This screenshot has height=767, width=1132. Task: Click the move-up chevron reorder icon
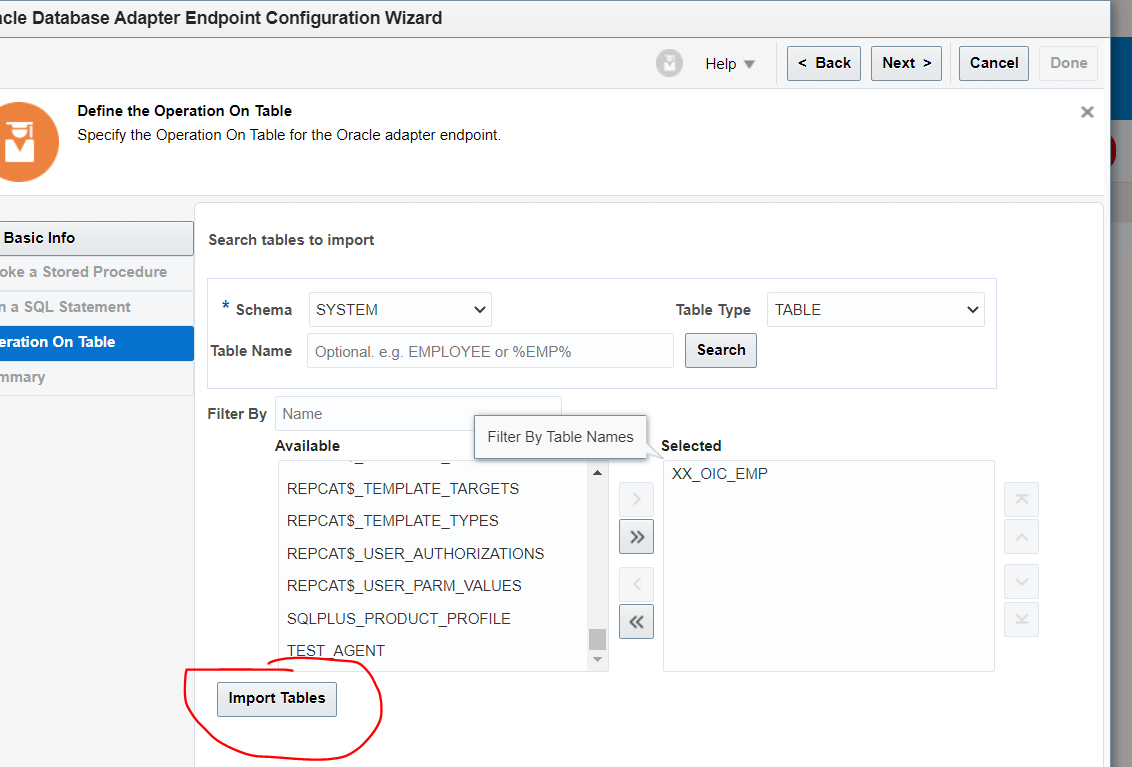point(1021,536)
